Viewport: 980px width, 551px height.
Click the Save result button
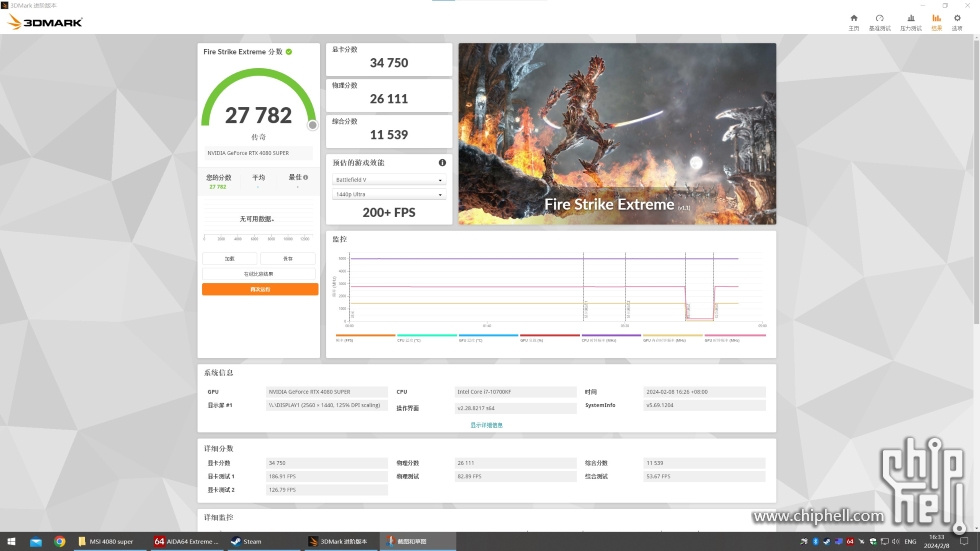[288, 258]
